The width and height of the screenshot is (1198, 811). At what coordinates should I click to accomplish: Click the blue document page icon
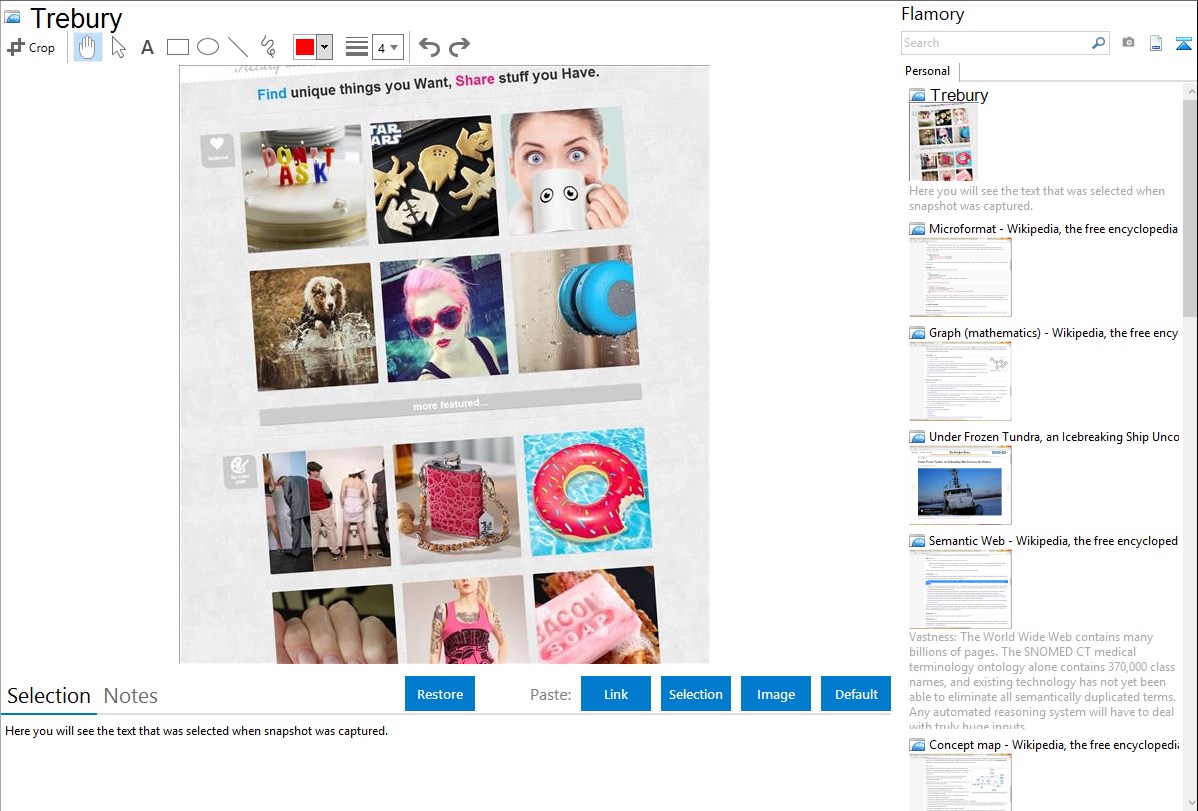tap(1156, 43)
